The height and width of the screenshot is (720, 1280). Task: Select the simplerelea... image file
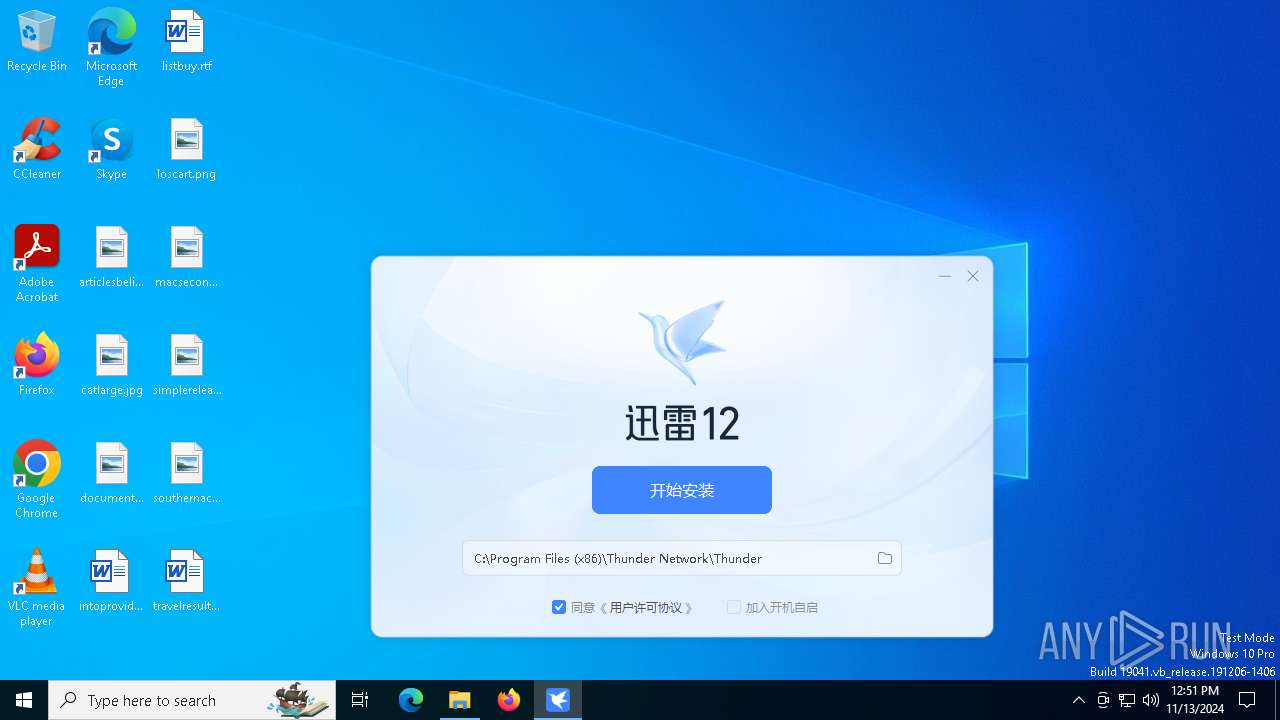186,365
